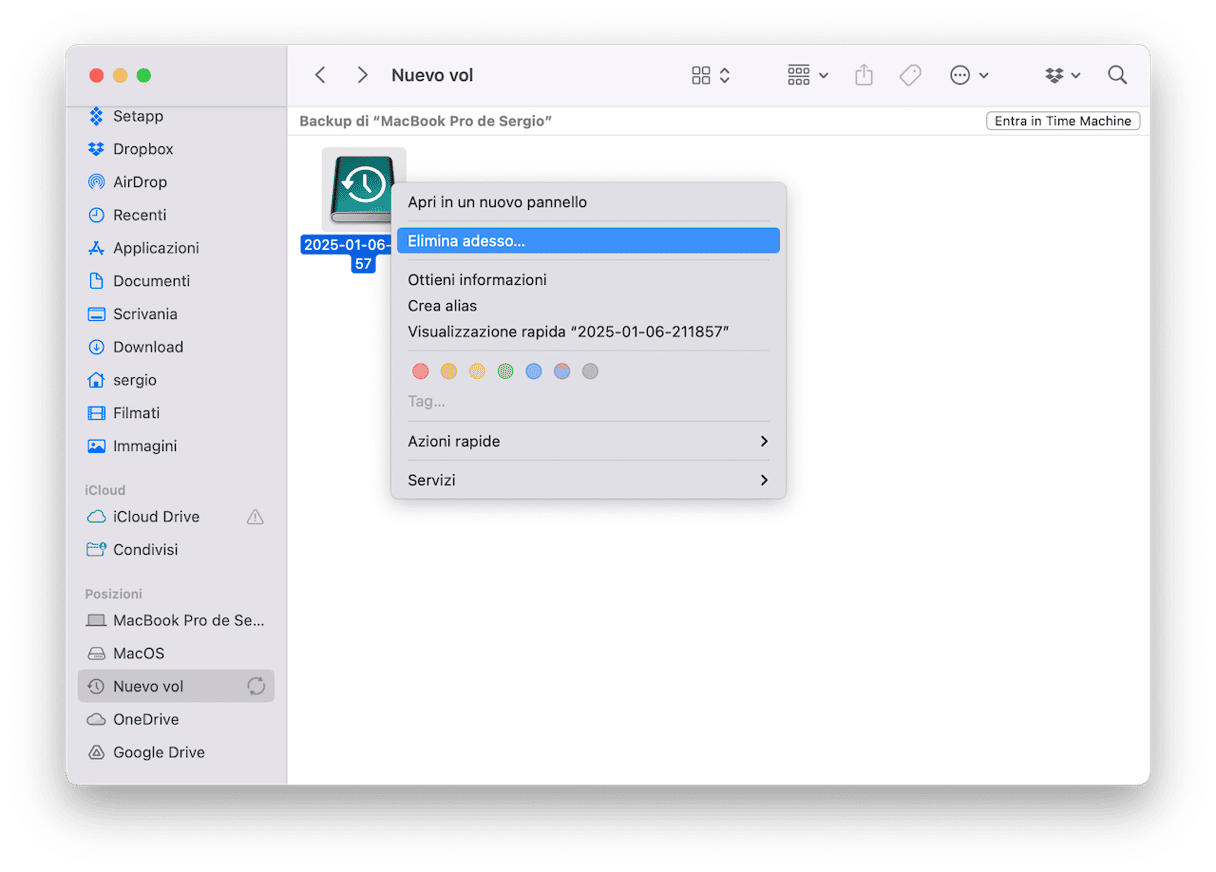Apply the red tag color
This screenshot has height=872, width=1216.
[x=420, y=371]
